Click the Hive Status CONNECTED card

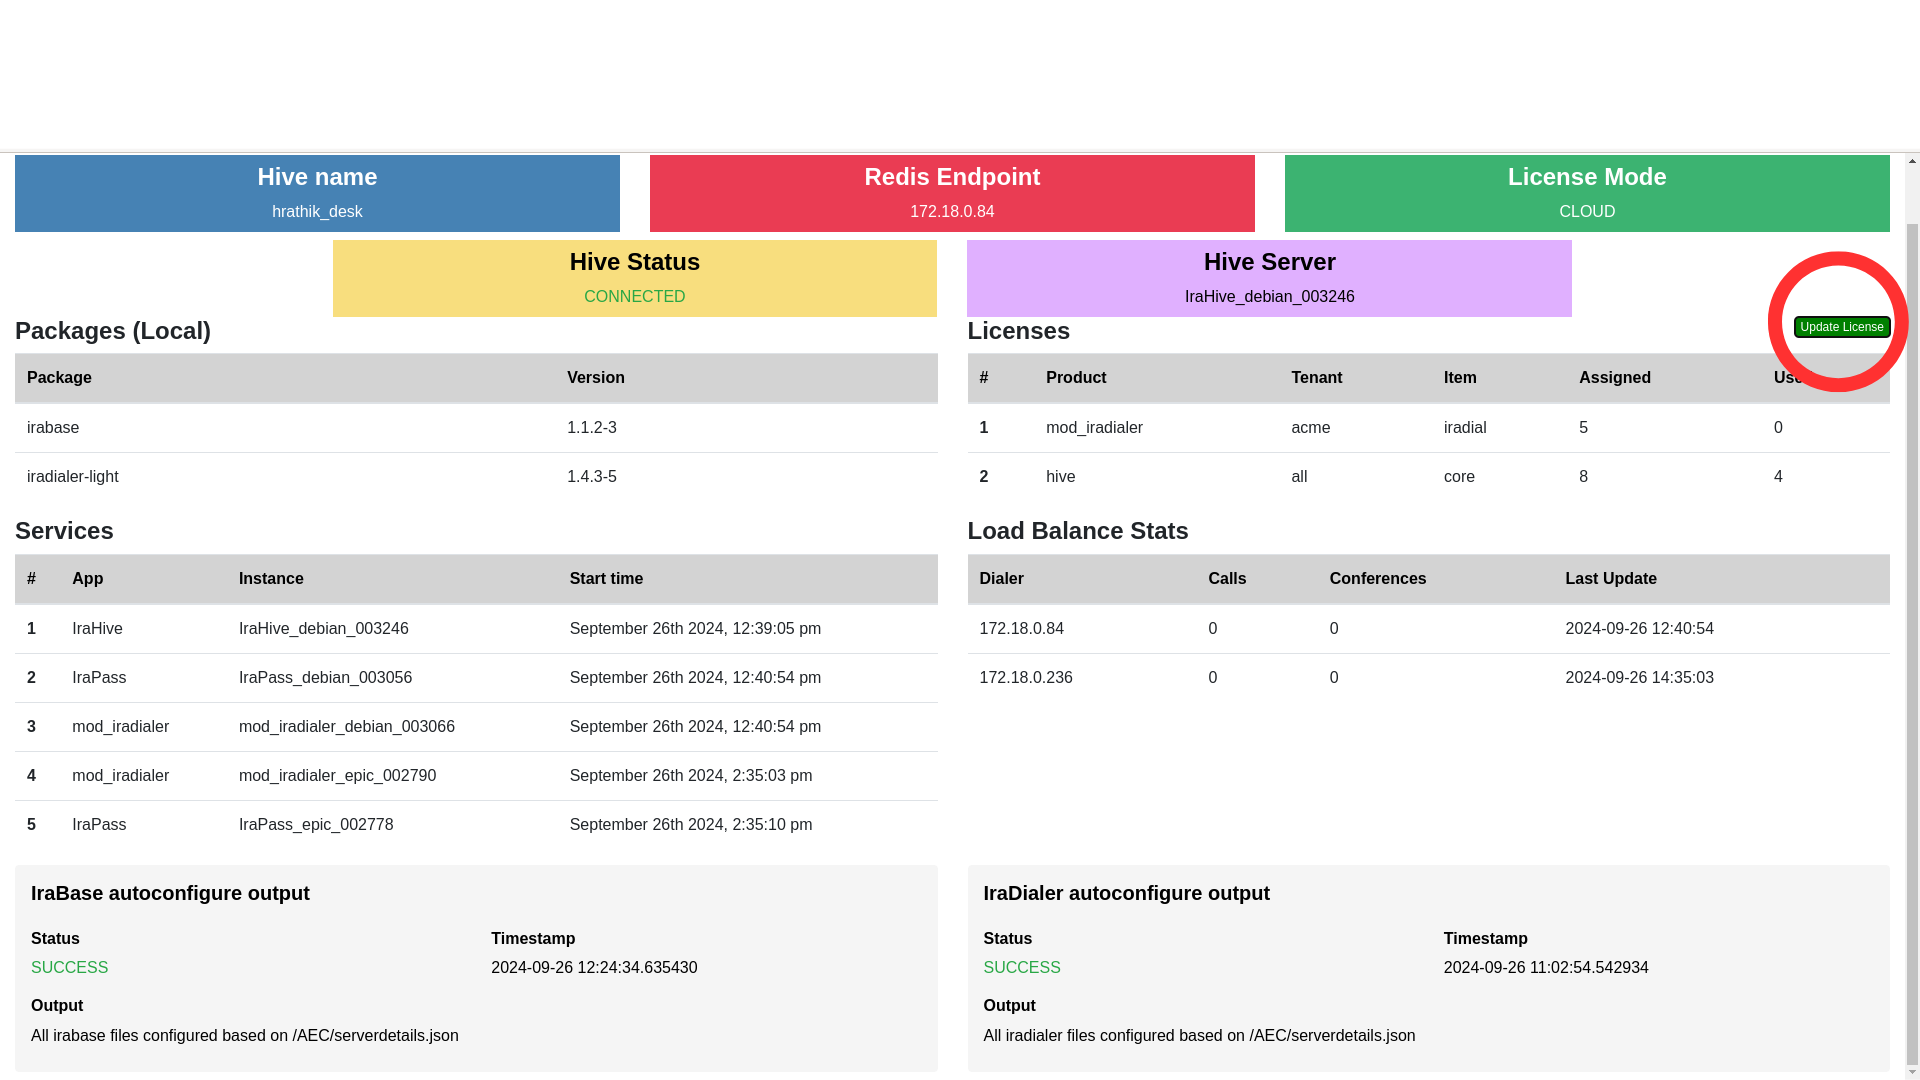(x=635, y=278)
